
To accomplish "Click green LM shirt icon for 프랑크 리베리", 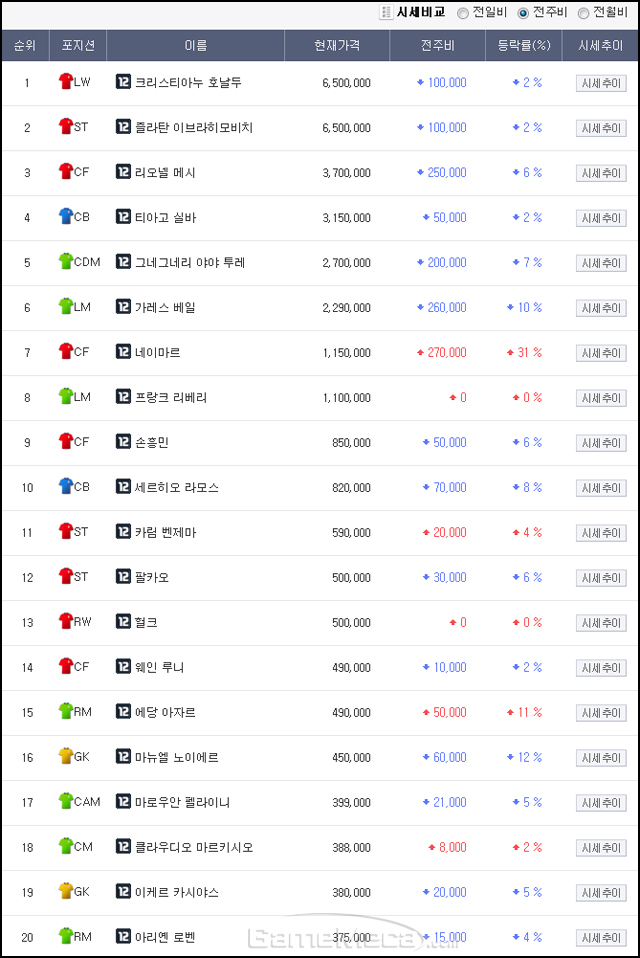I will [x=66, y=396].
